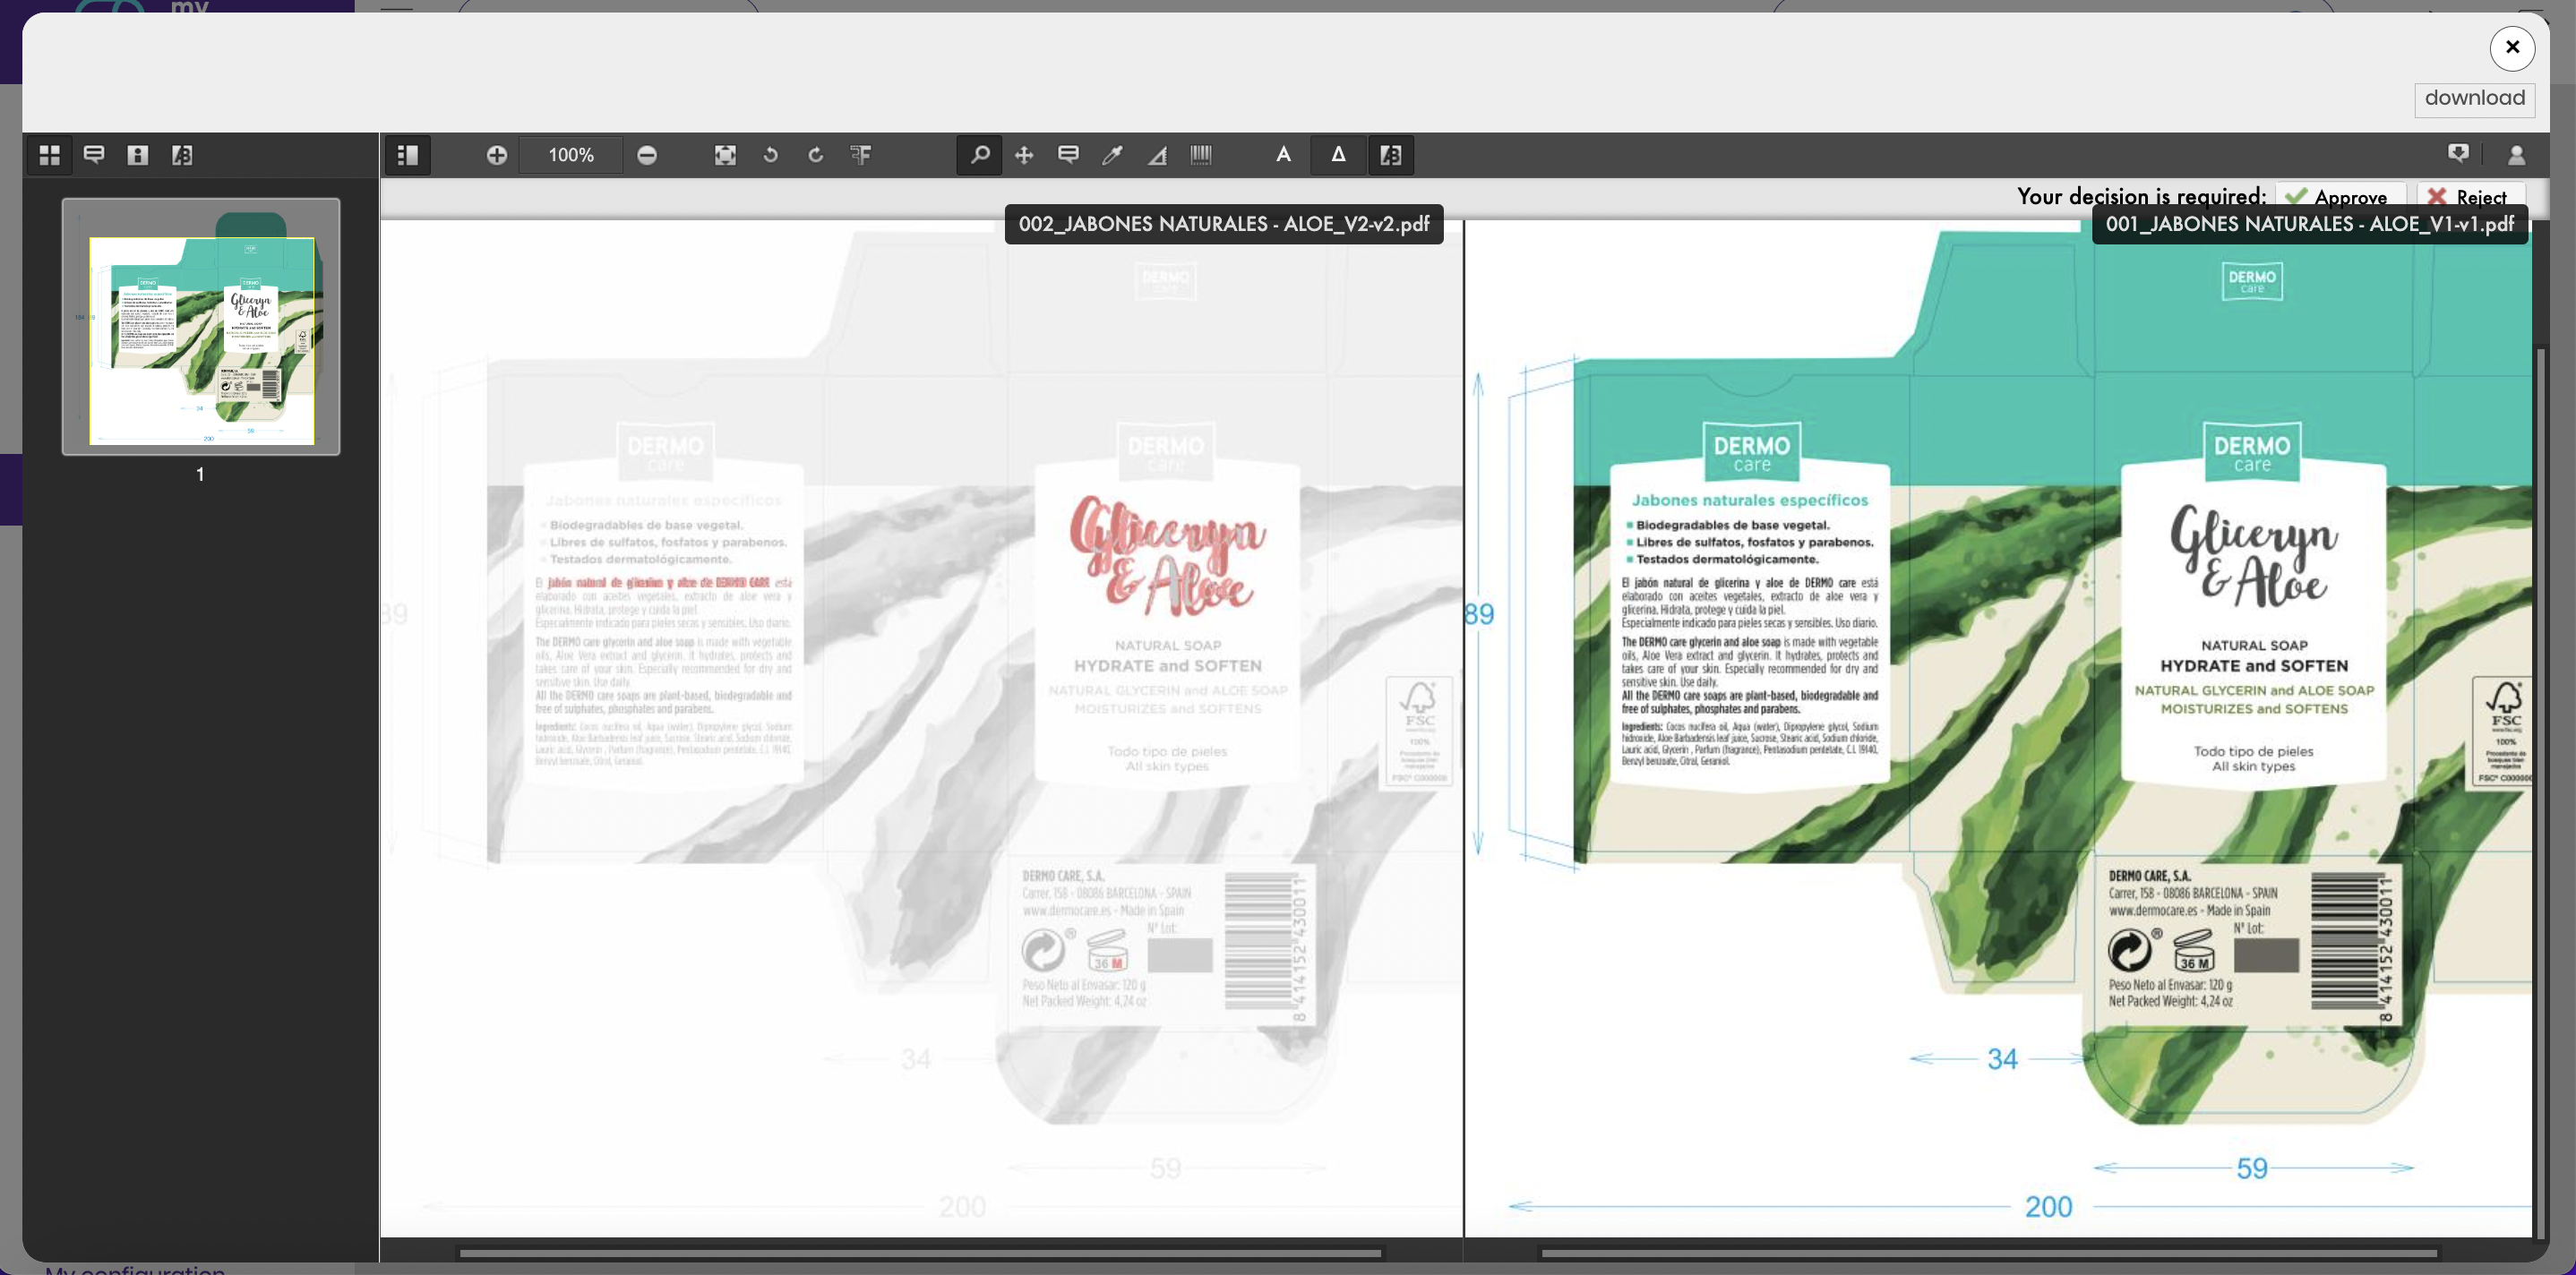Click the download button
2576x1275 pixels.
(2474, 99)
